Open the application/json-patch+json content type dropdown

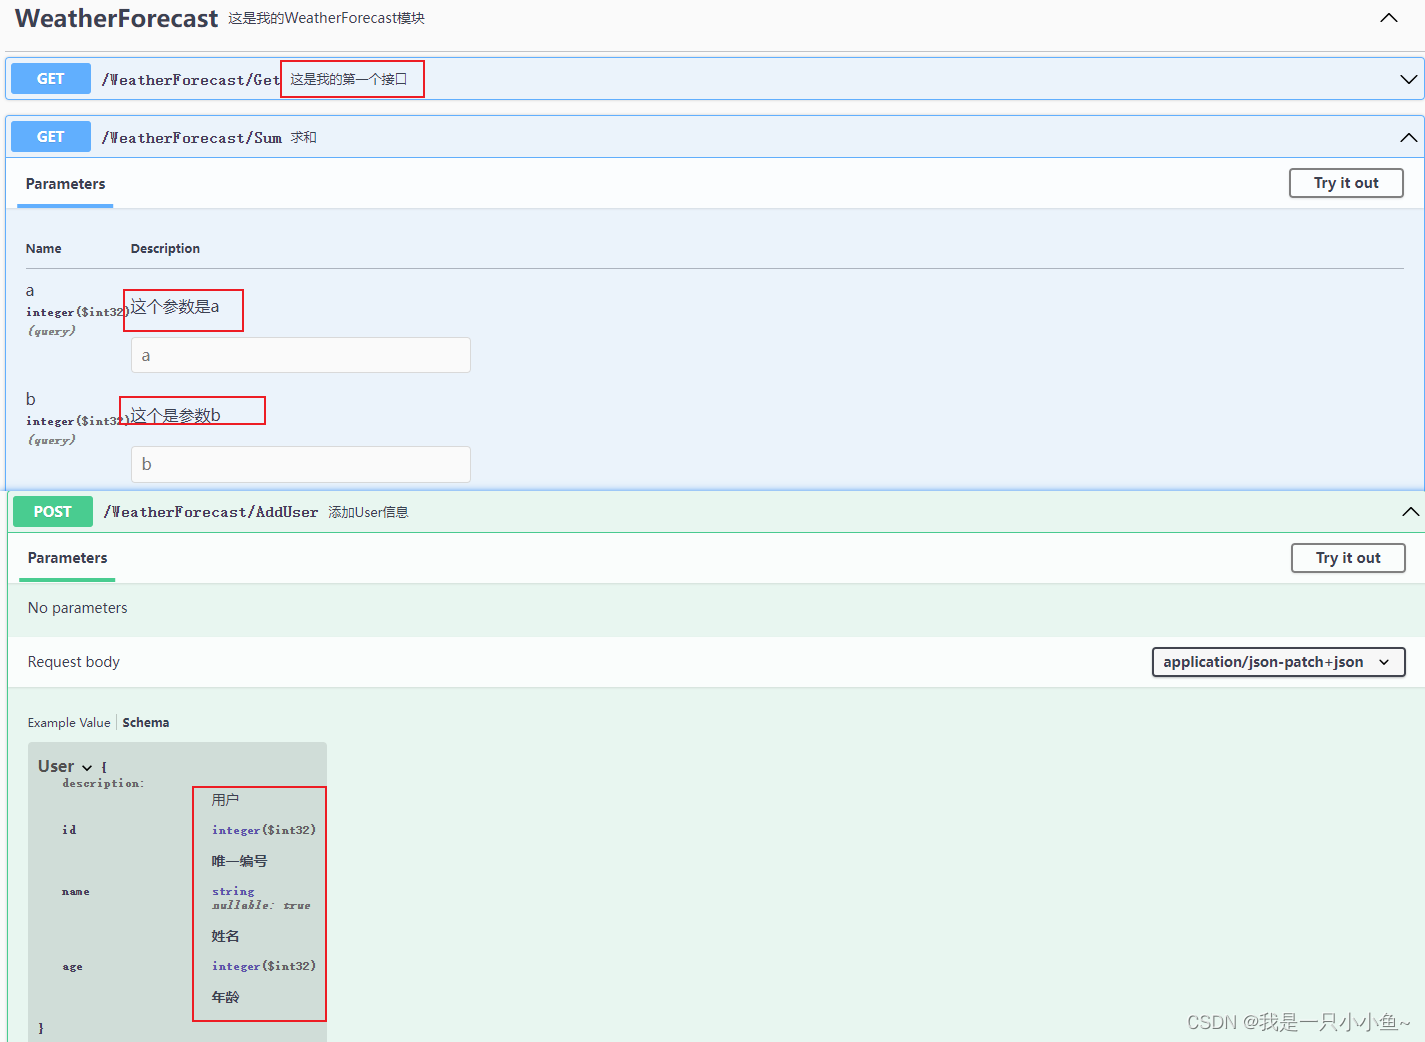point(1277,662)
